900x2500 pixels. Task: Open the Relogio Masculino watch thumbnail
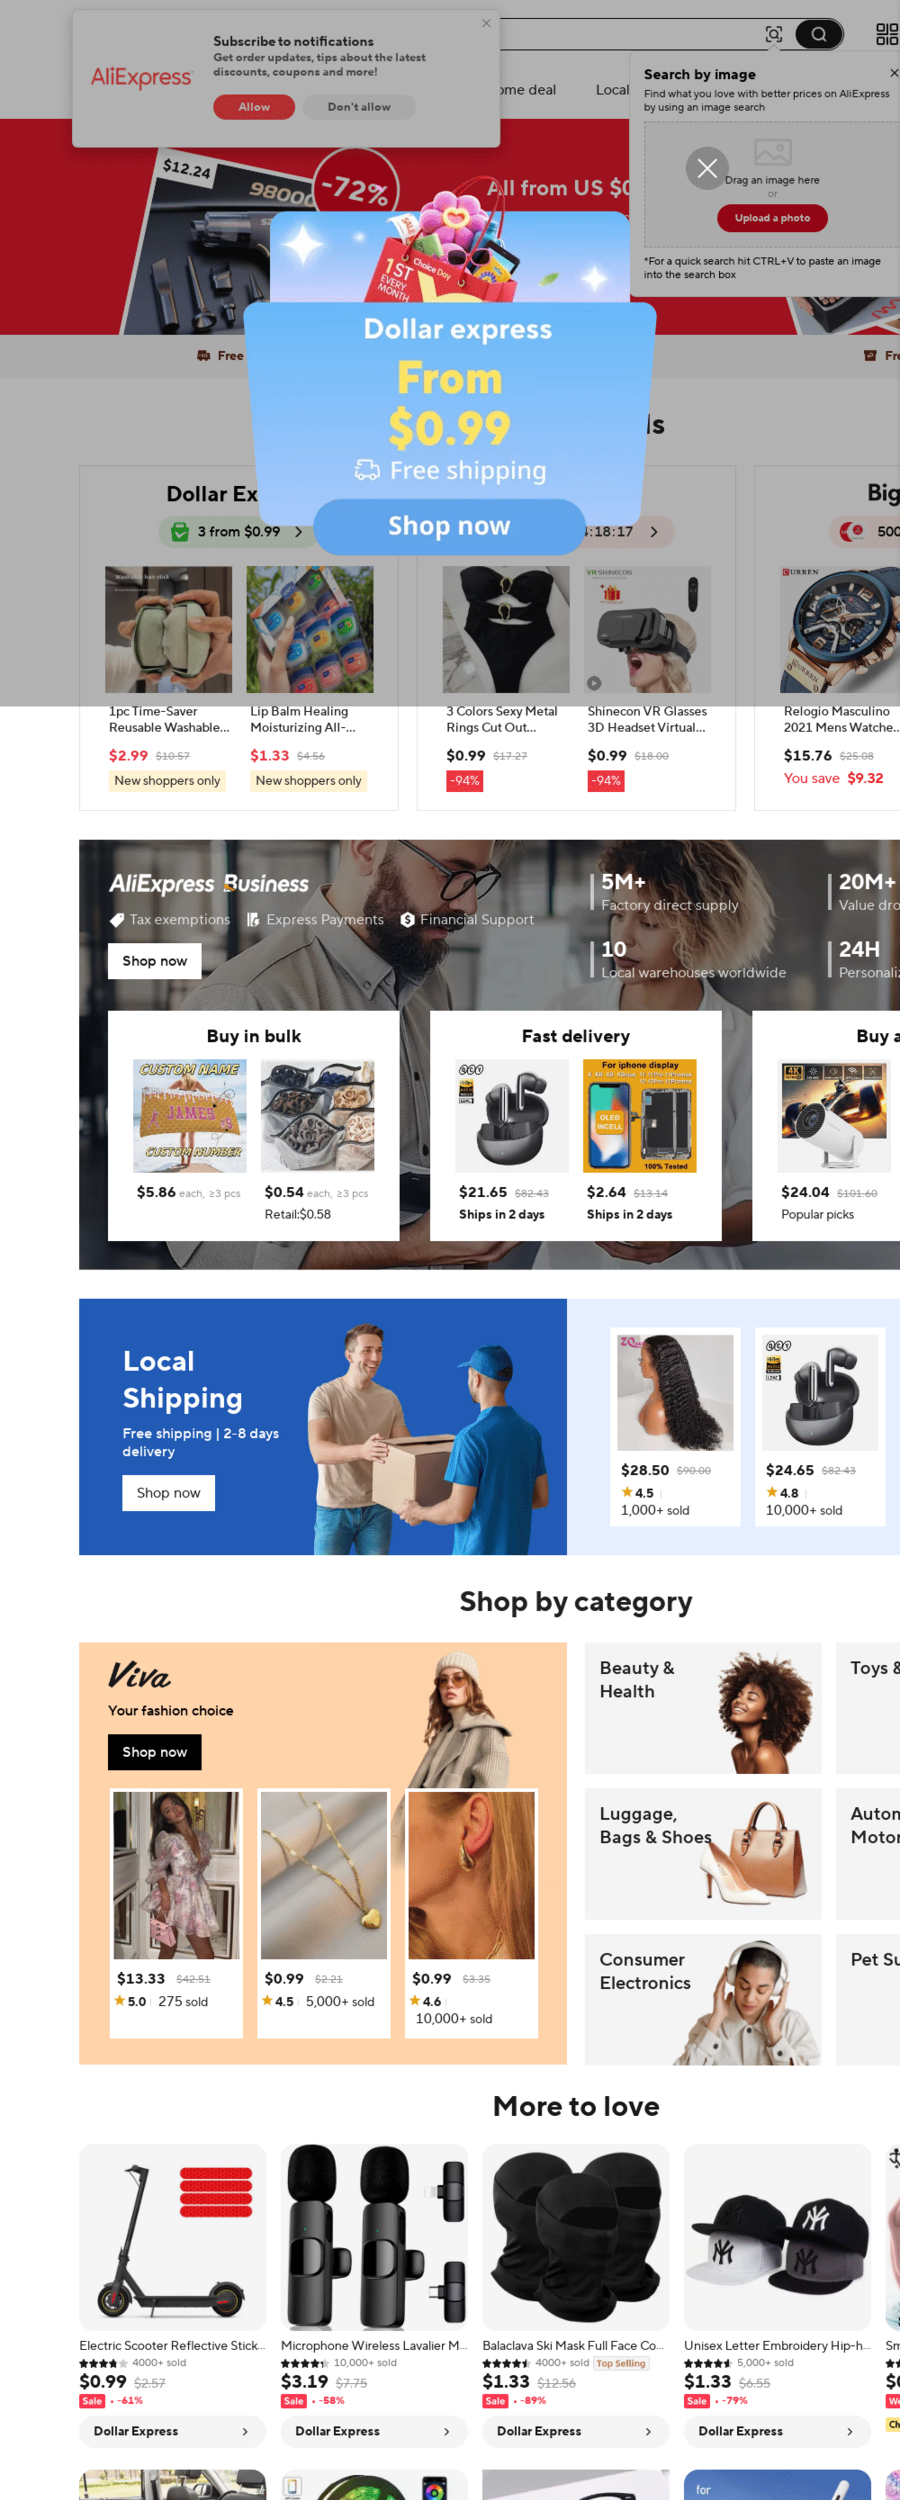point(838,630)
